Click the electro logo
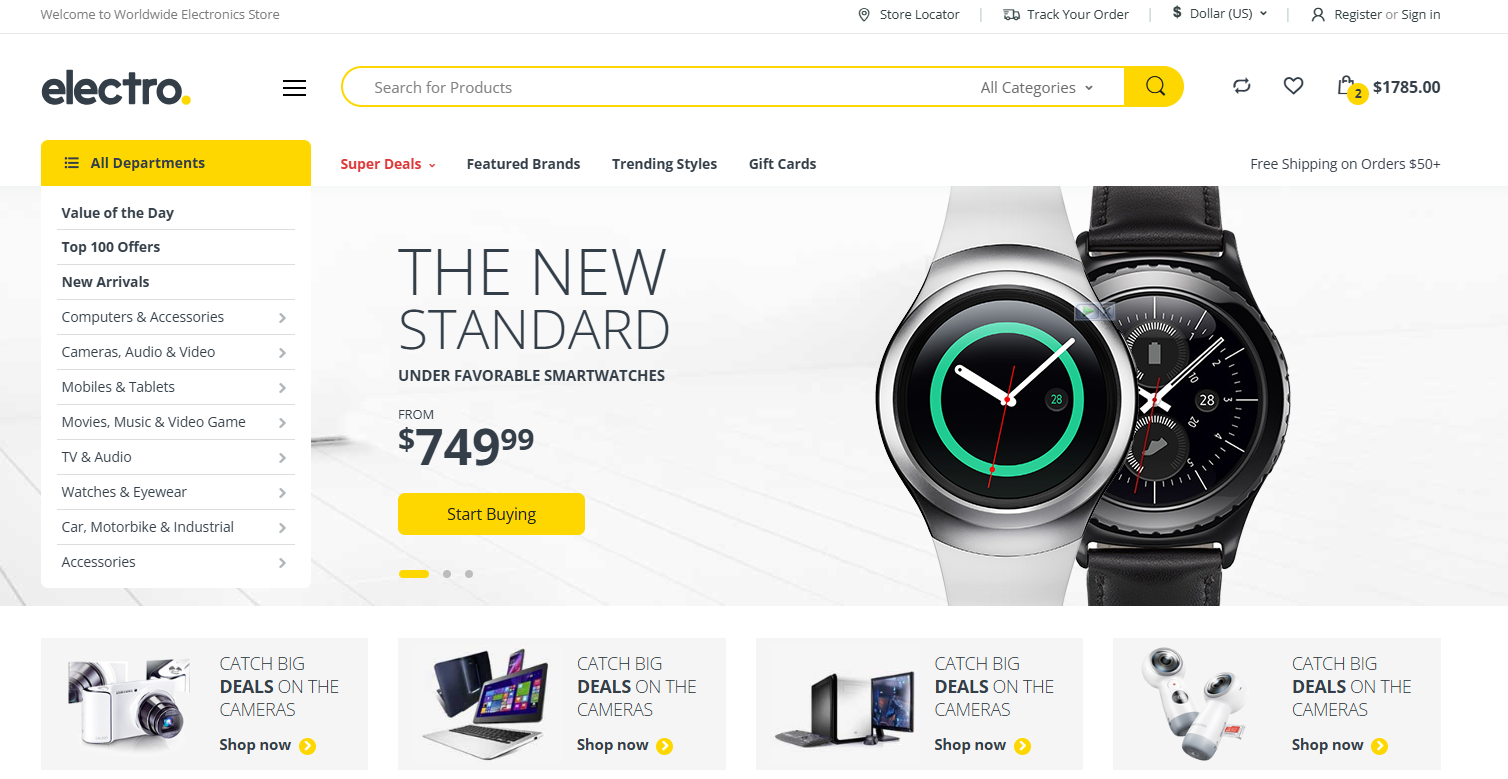Screen dimensions: 1508x779 point(116,88)
